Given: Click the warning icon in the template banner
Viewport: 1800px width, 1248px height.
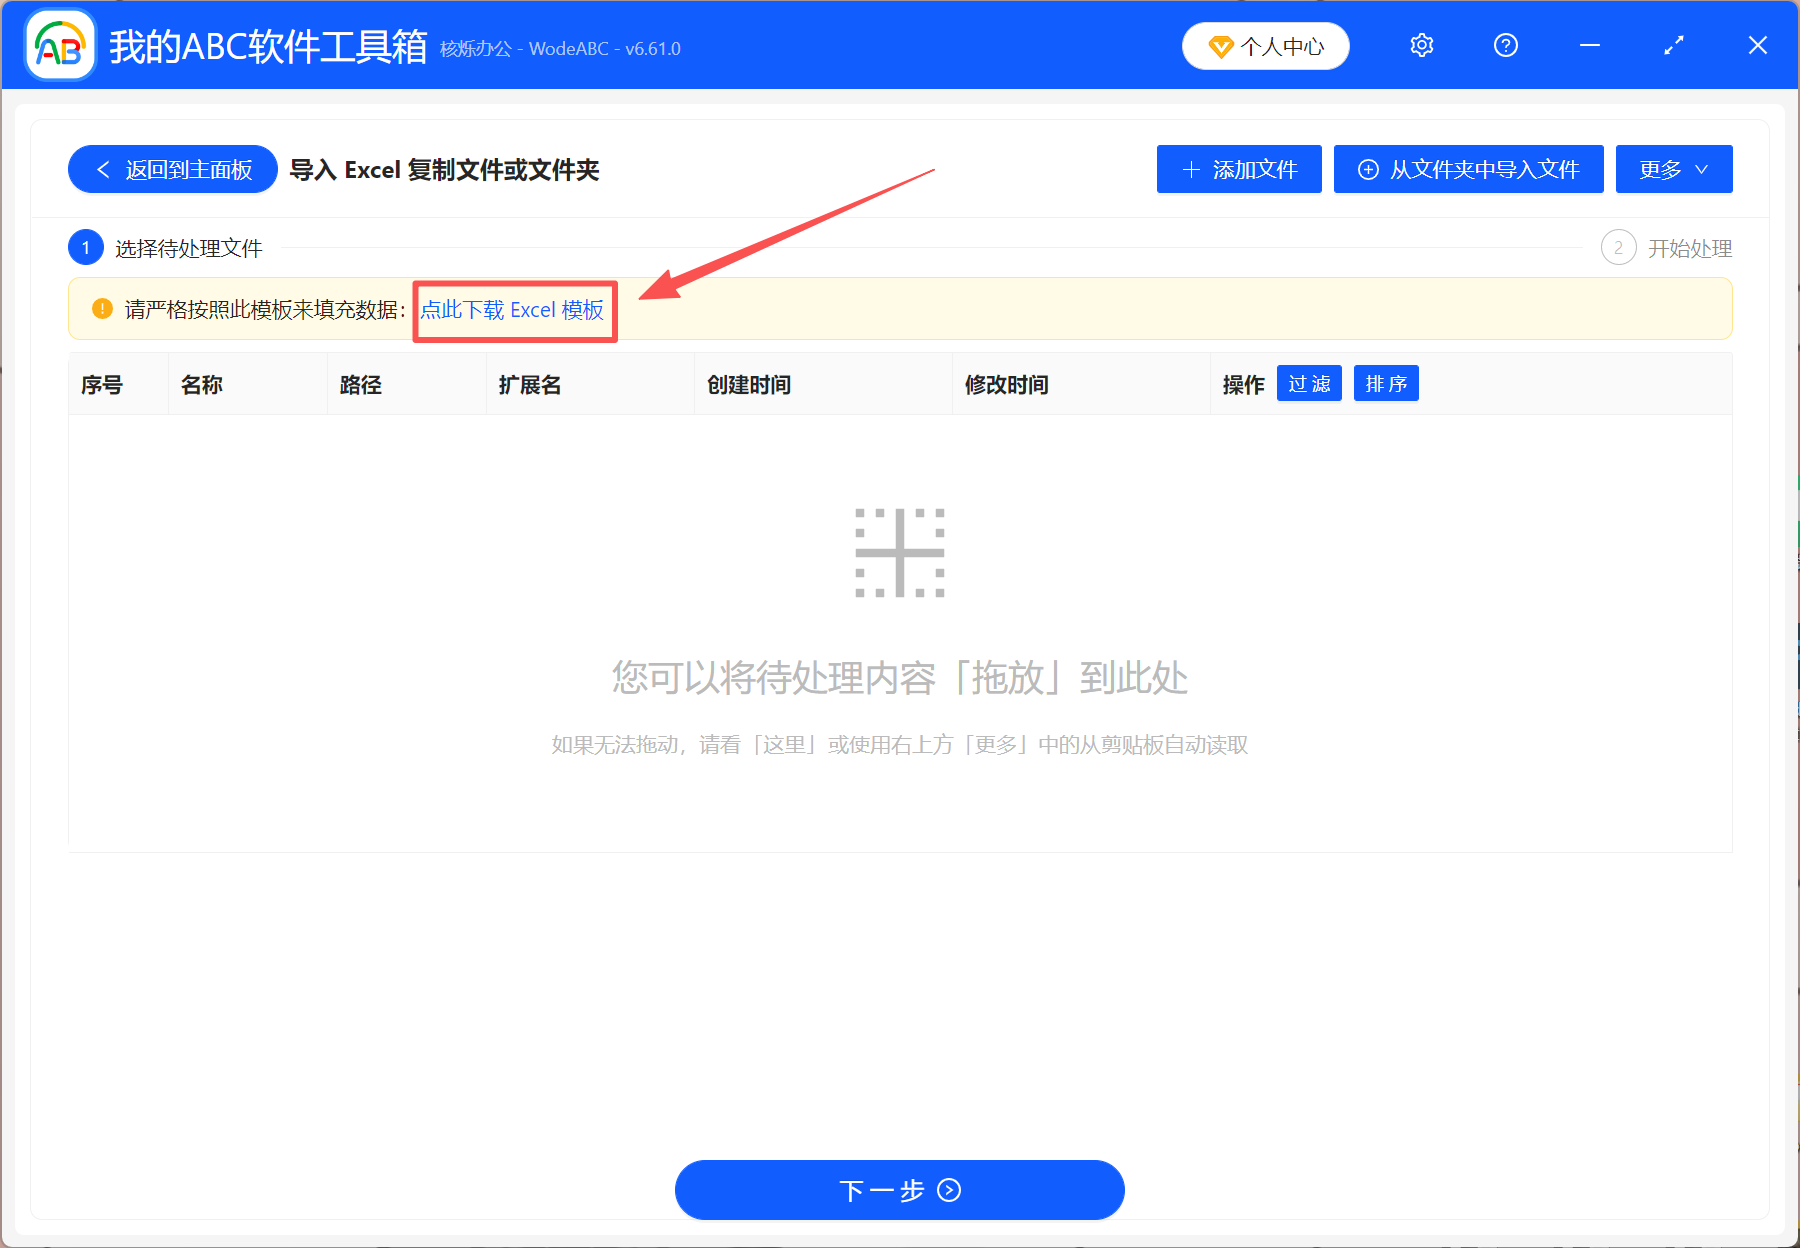Looking at the screenshot, I should 100,309.
